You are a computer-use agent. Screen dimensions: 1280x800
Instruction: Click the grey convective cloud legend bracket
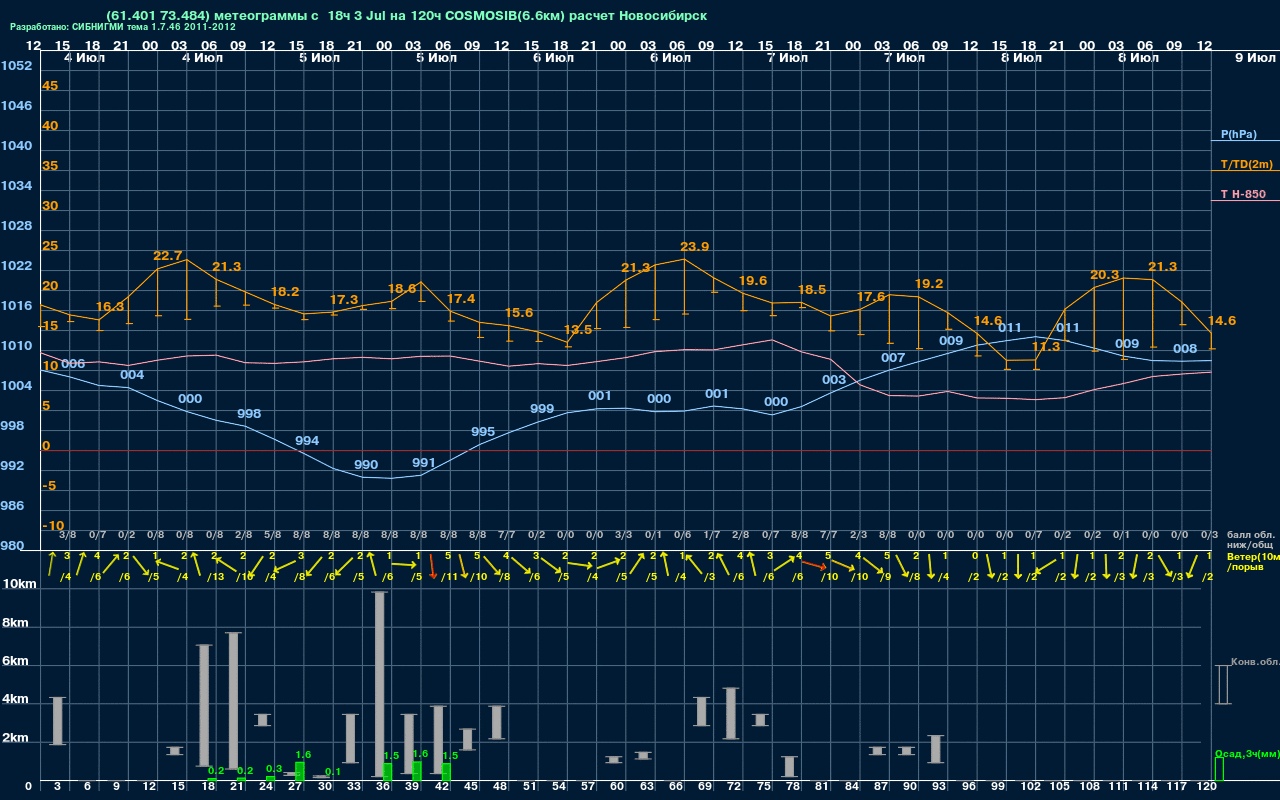1222,684
